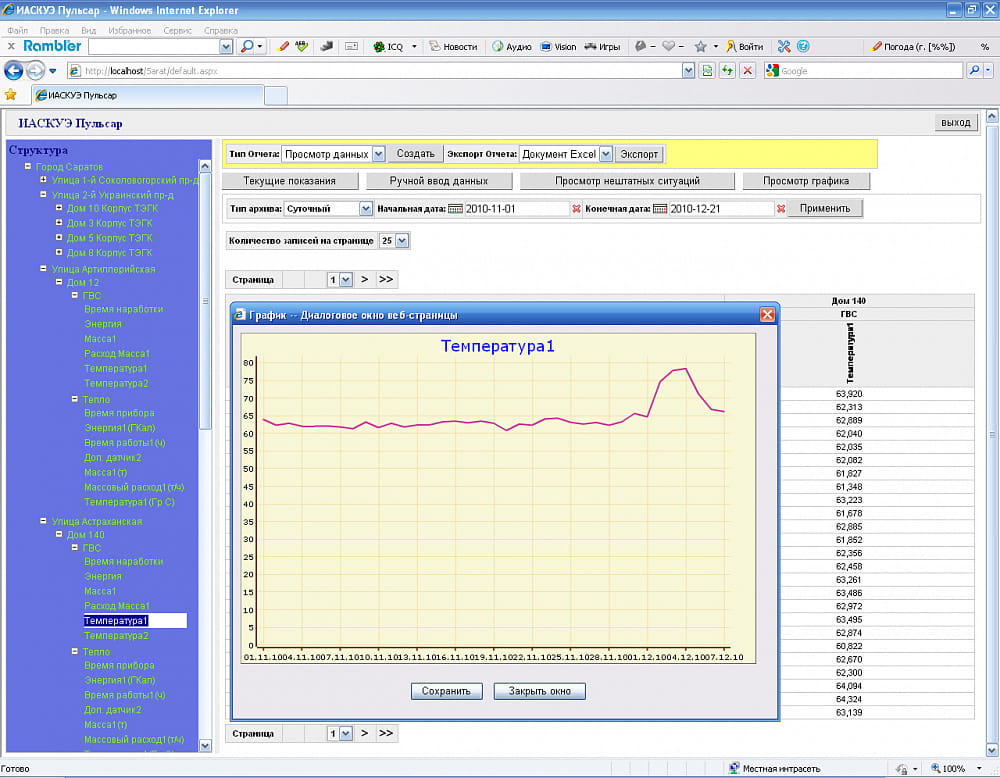This screenshot has width=1000, height=778.
Task: Collapse the Город Саратов tree node
Action: tap(28, 166)
